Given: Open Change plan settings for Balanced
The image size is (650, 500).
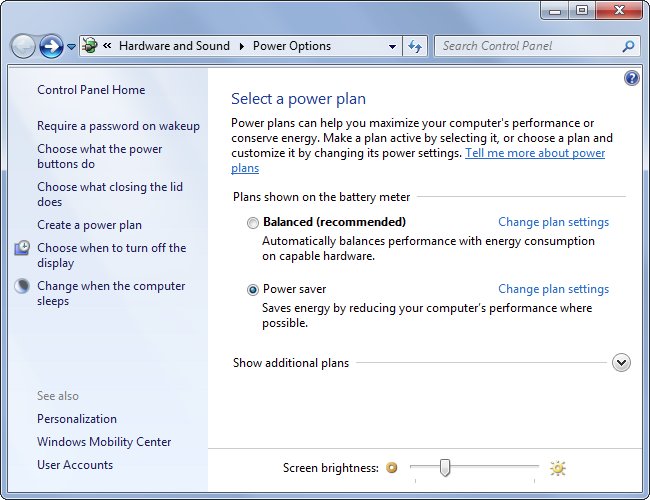Looking at the screenshot, I should tap(553, 222).
